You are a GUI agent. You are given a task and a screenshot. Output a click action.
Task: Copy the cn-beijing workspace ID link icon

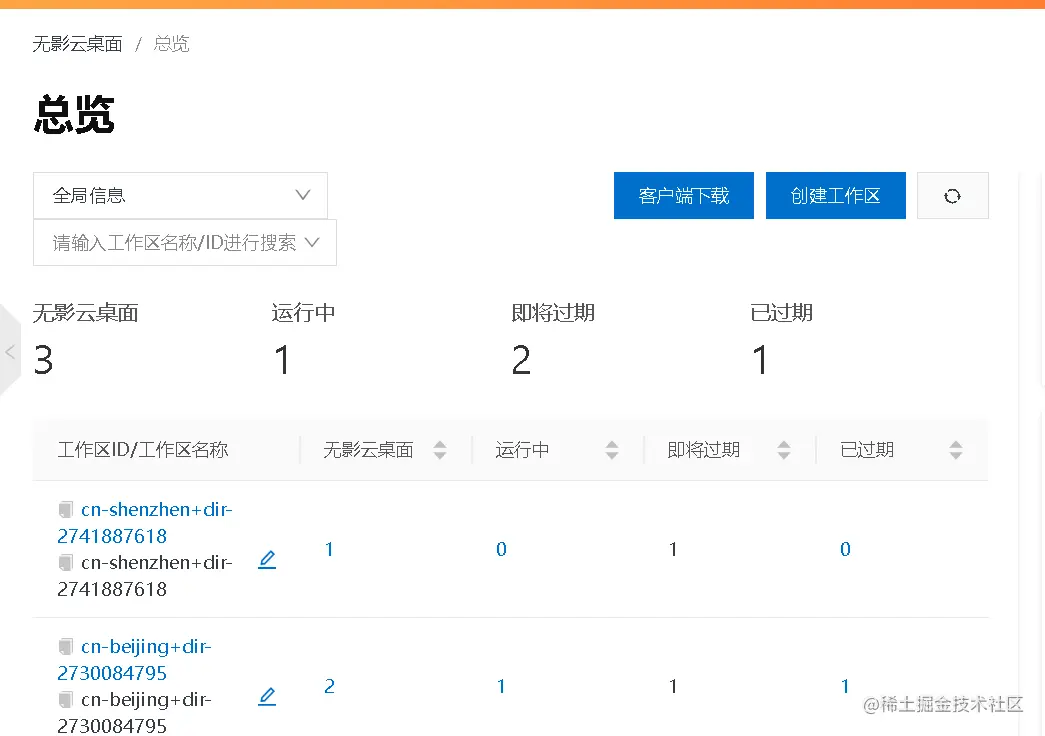[65, 647]
